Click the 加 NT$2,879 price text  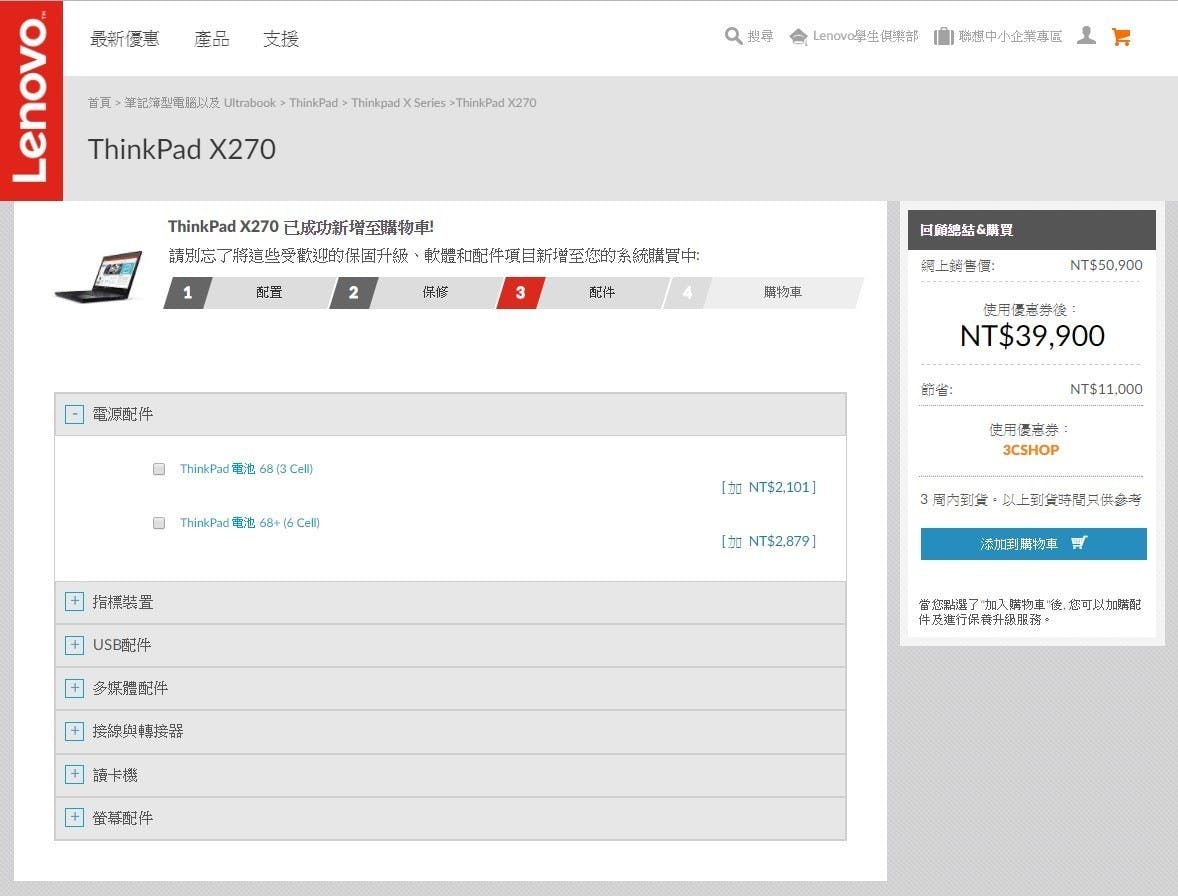(769, 541)
